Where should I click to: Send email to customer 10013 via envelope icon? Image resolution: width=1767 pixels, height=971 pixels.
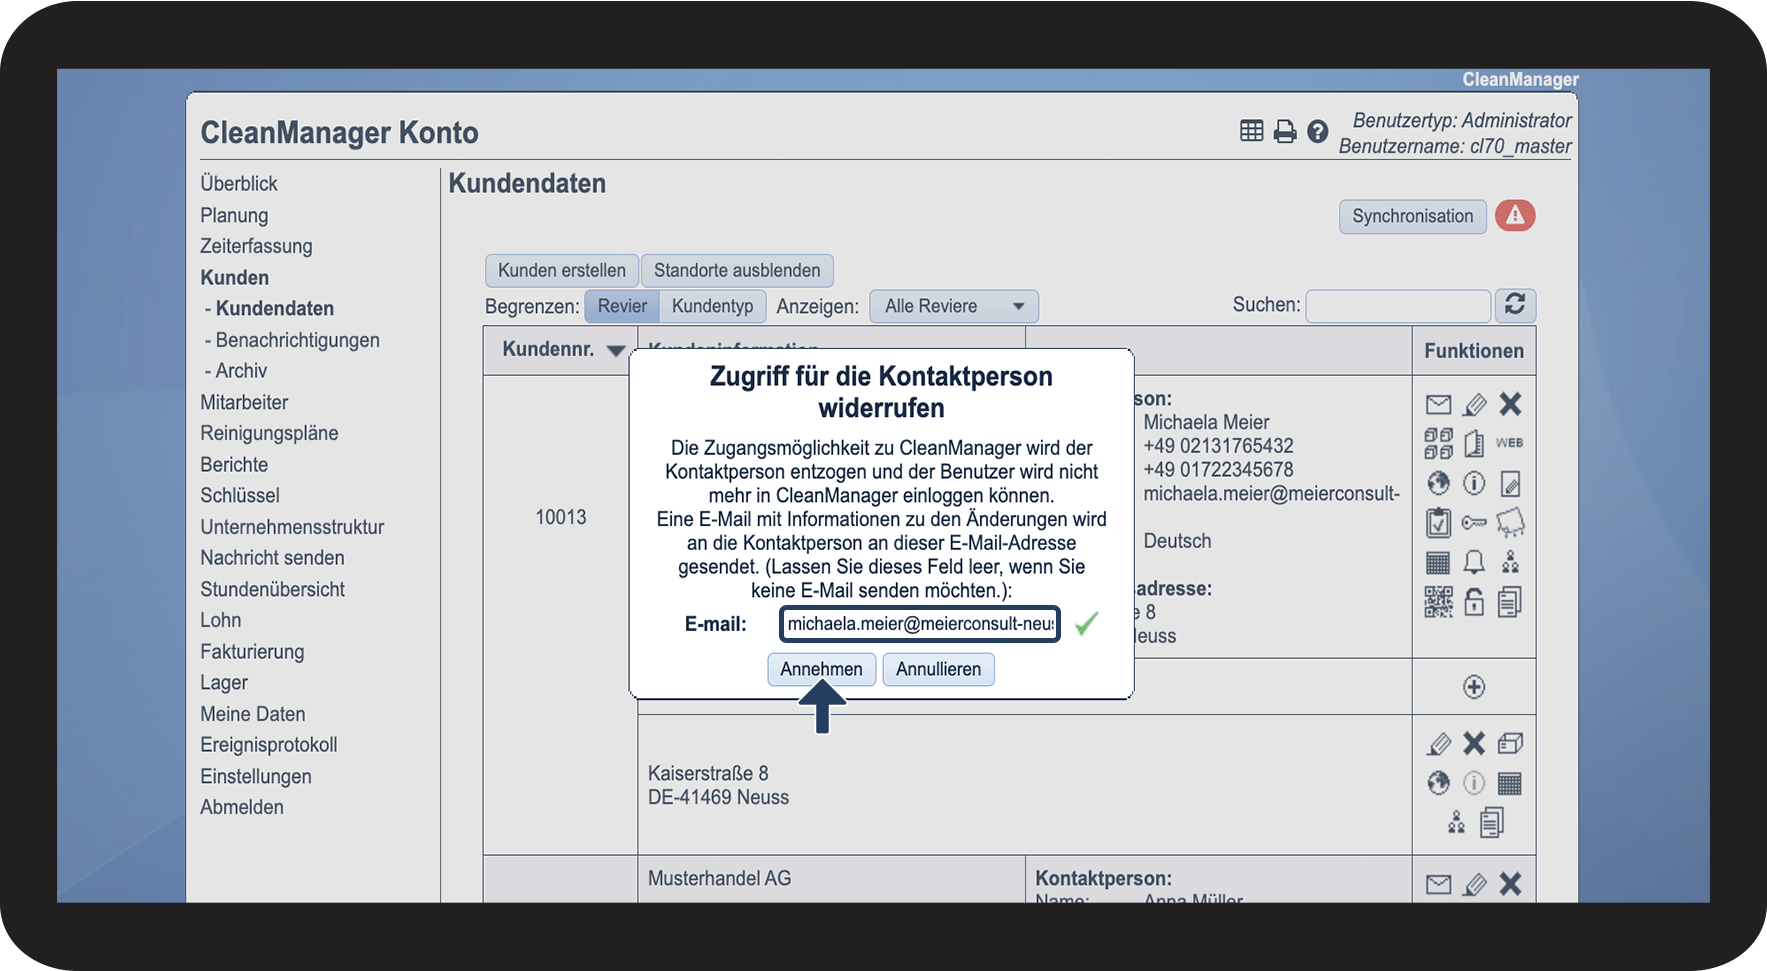pos(1438,404)
